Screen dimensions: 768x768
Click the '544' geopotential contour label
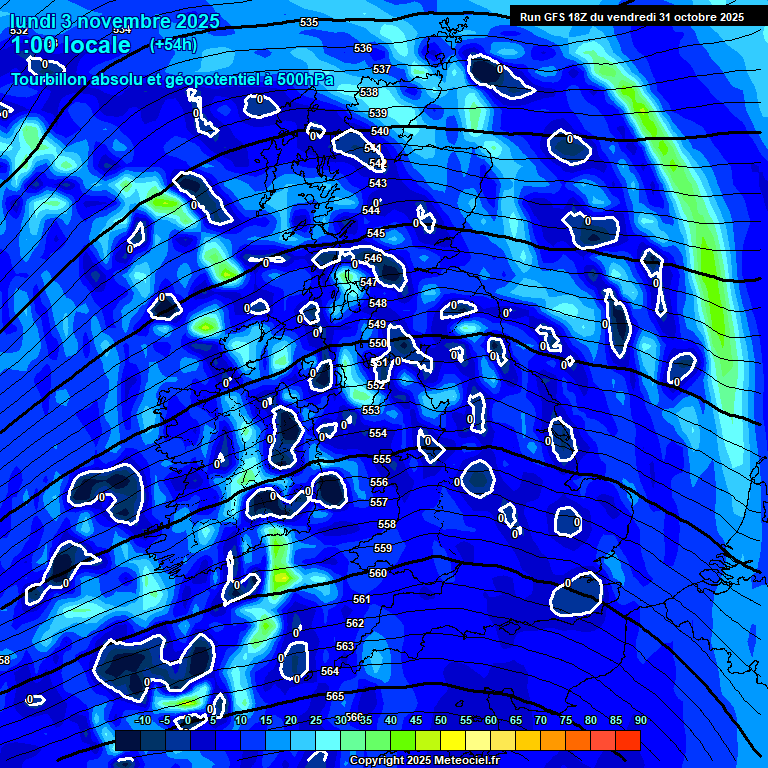click(371, 210)
